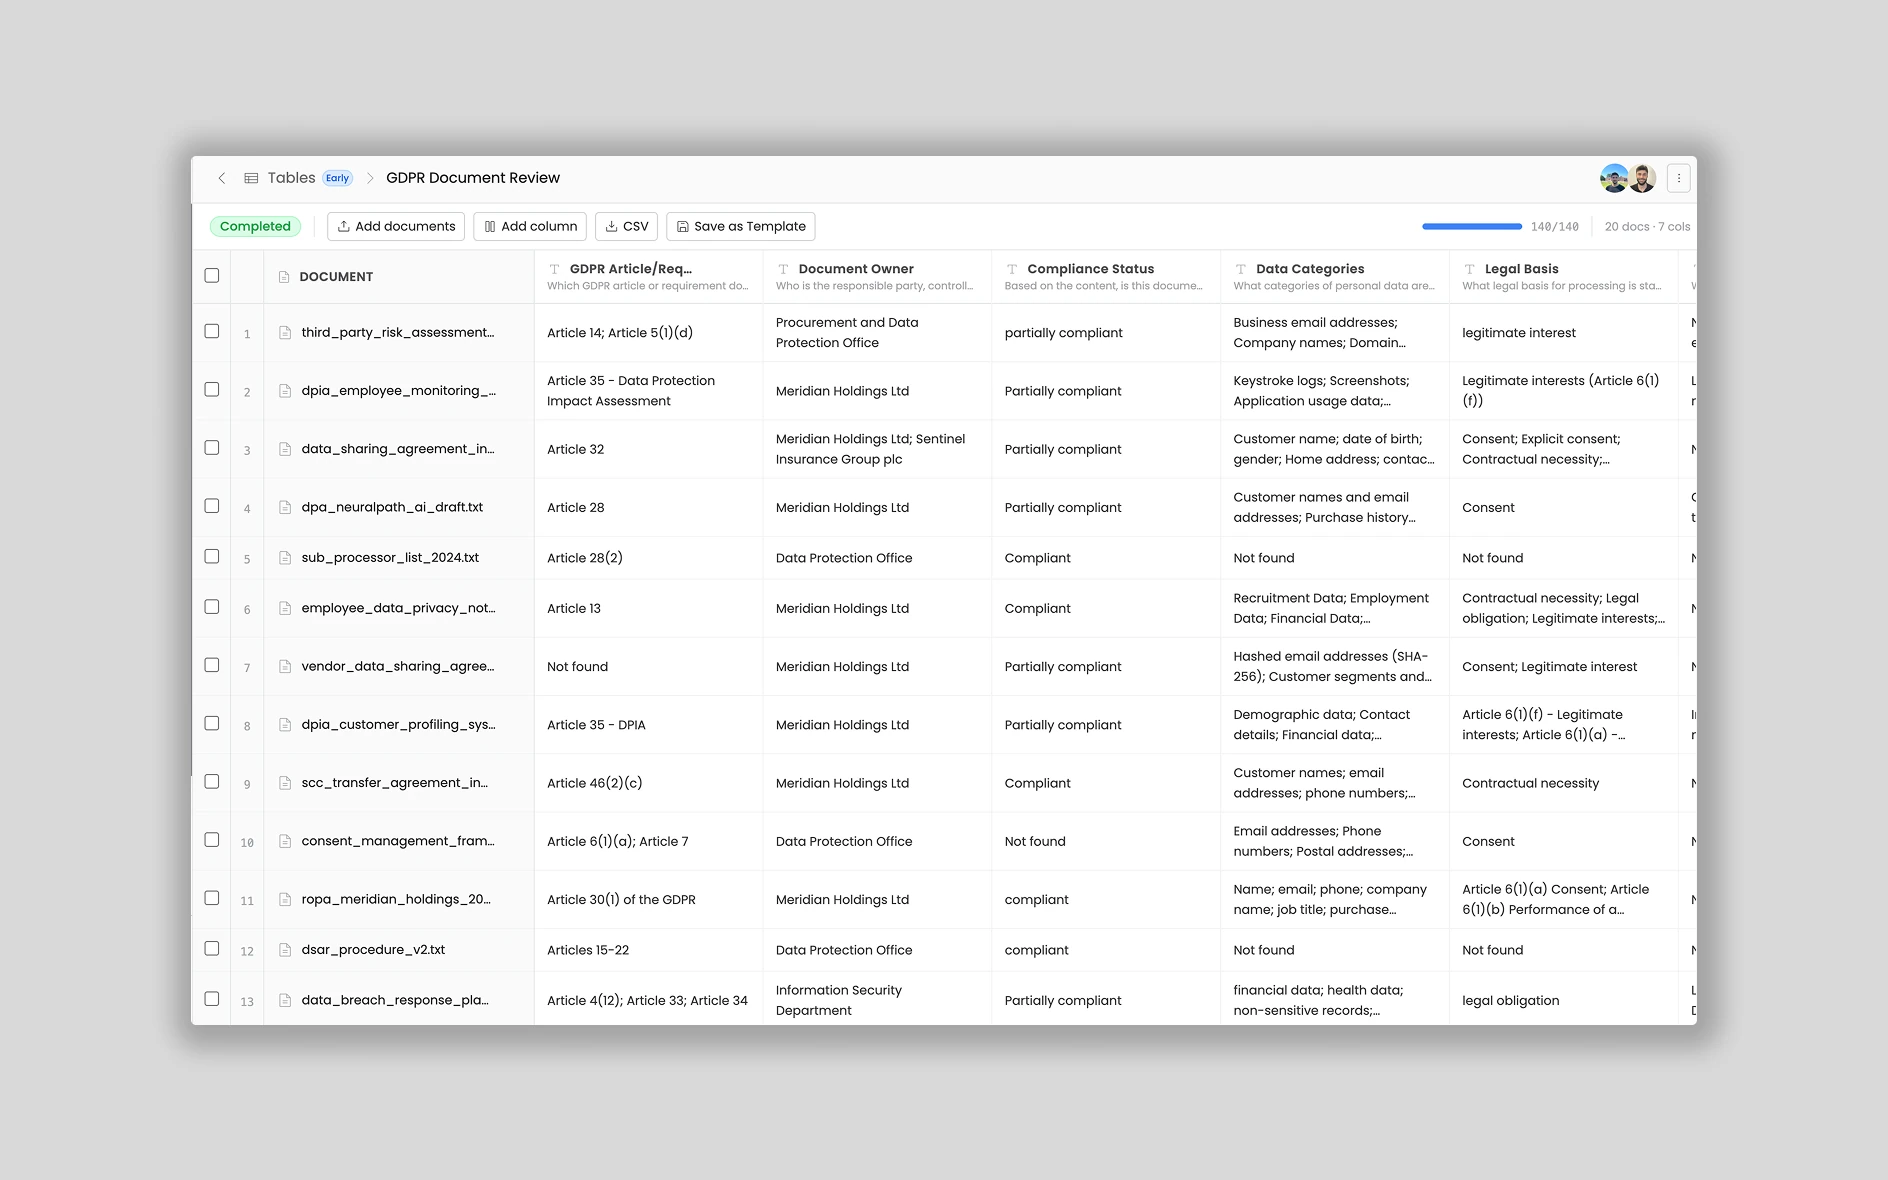This screenshot has height=1180, width=1888.
Task: Click the 140/140 progress bar
Action: coord(1471,226)
